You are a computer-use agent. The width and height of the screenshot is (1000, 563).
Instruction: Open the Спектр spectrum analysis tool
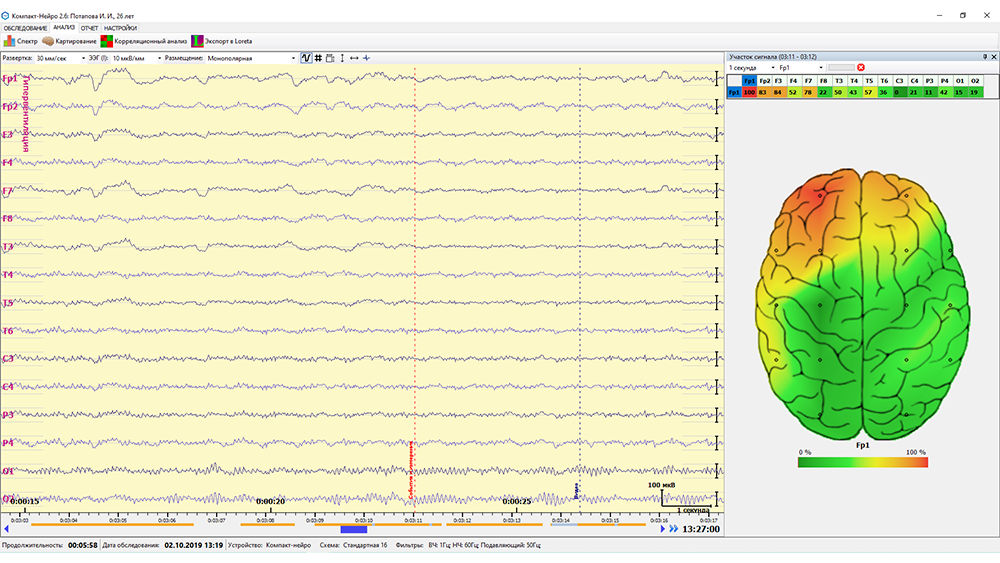pos(20,41)
